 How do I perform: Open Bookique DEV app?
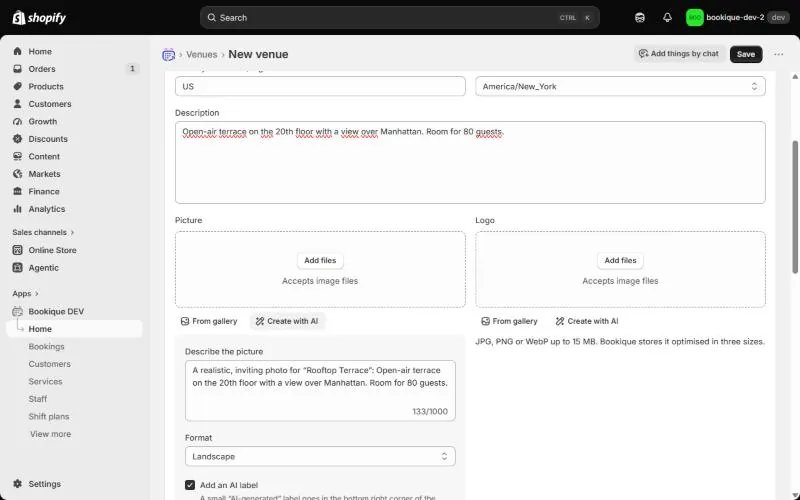pyautogui.click(x=74, y=311)
